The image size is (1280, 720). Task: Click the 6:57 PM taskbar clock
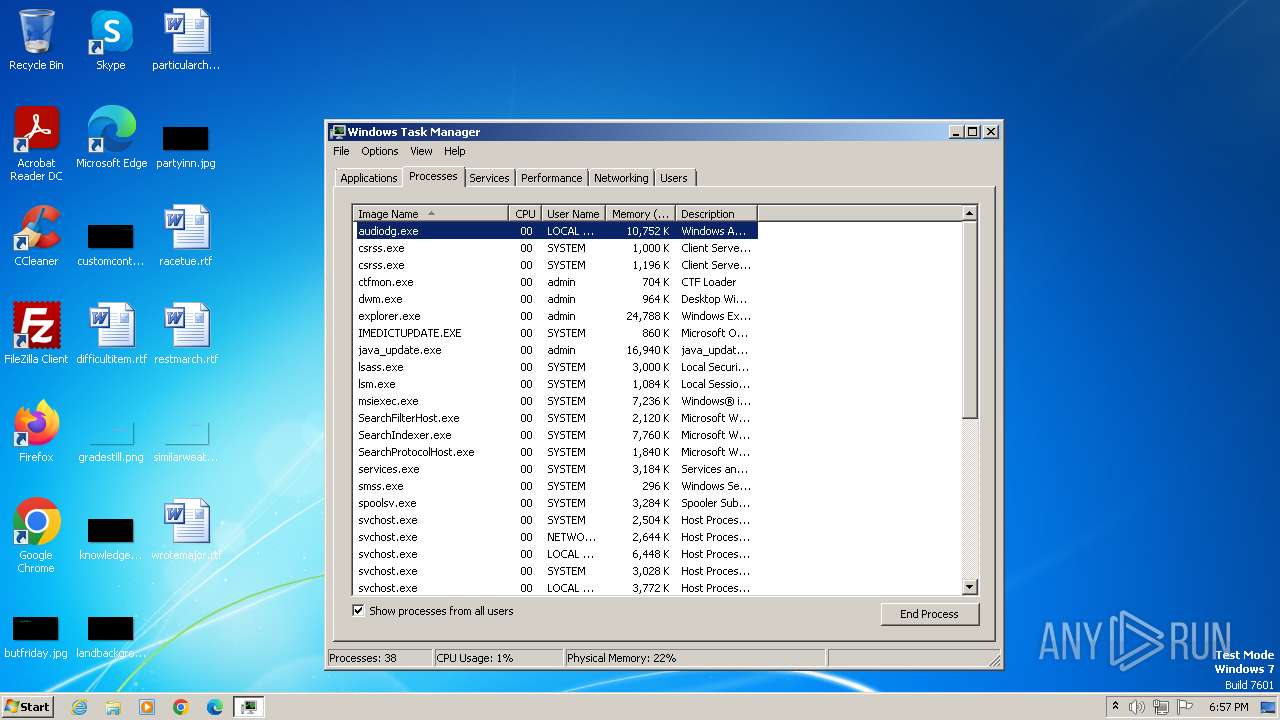(1228, 707)
